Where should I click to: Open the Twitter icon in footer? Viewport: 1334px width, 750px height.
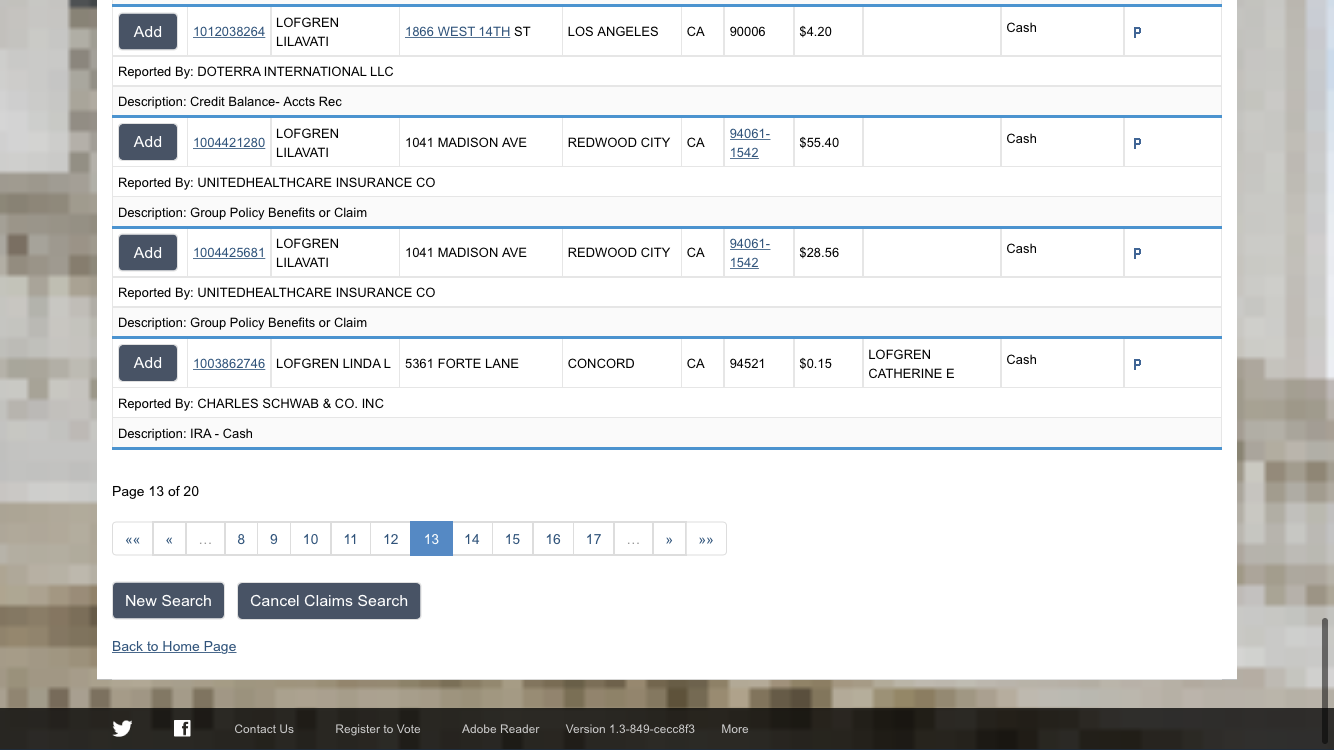click(122, 728)
